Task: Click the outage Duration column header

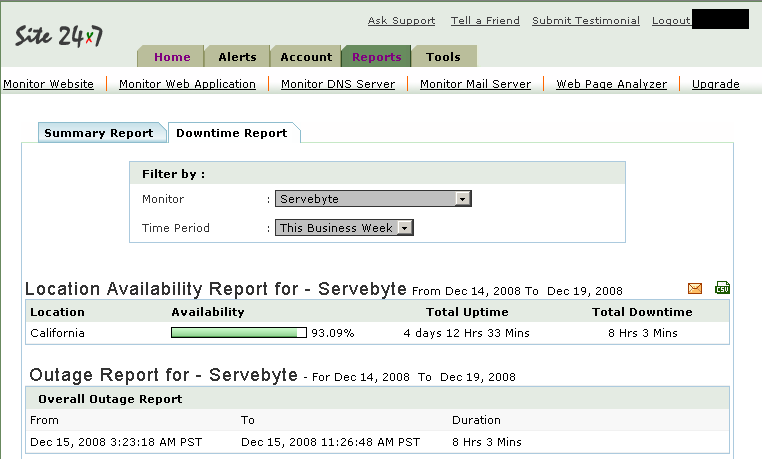Action: coord(476,420)
